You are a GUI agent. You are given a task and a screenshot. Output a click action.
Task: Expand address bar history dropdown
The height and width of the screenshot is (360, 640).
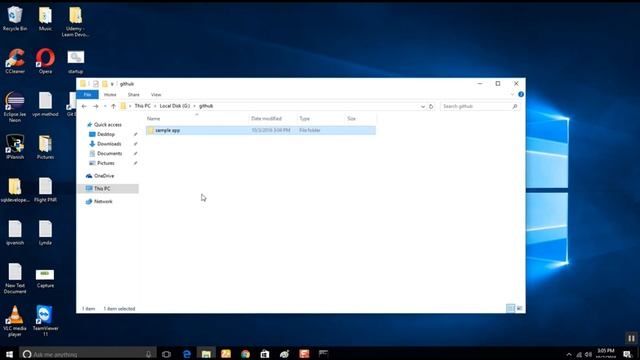click(x=423, y=107)
